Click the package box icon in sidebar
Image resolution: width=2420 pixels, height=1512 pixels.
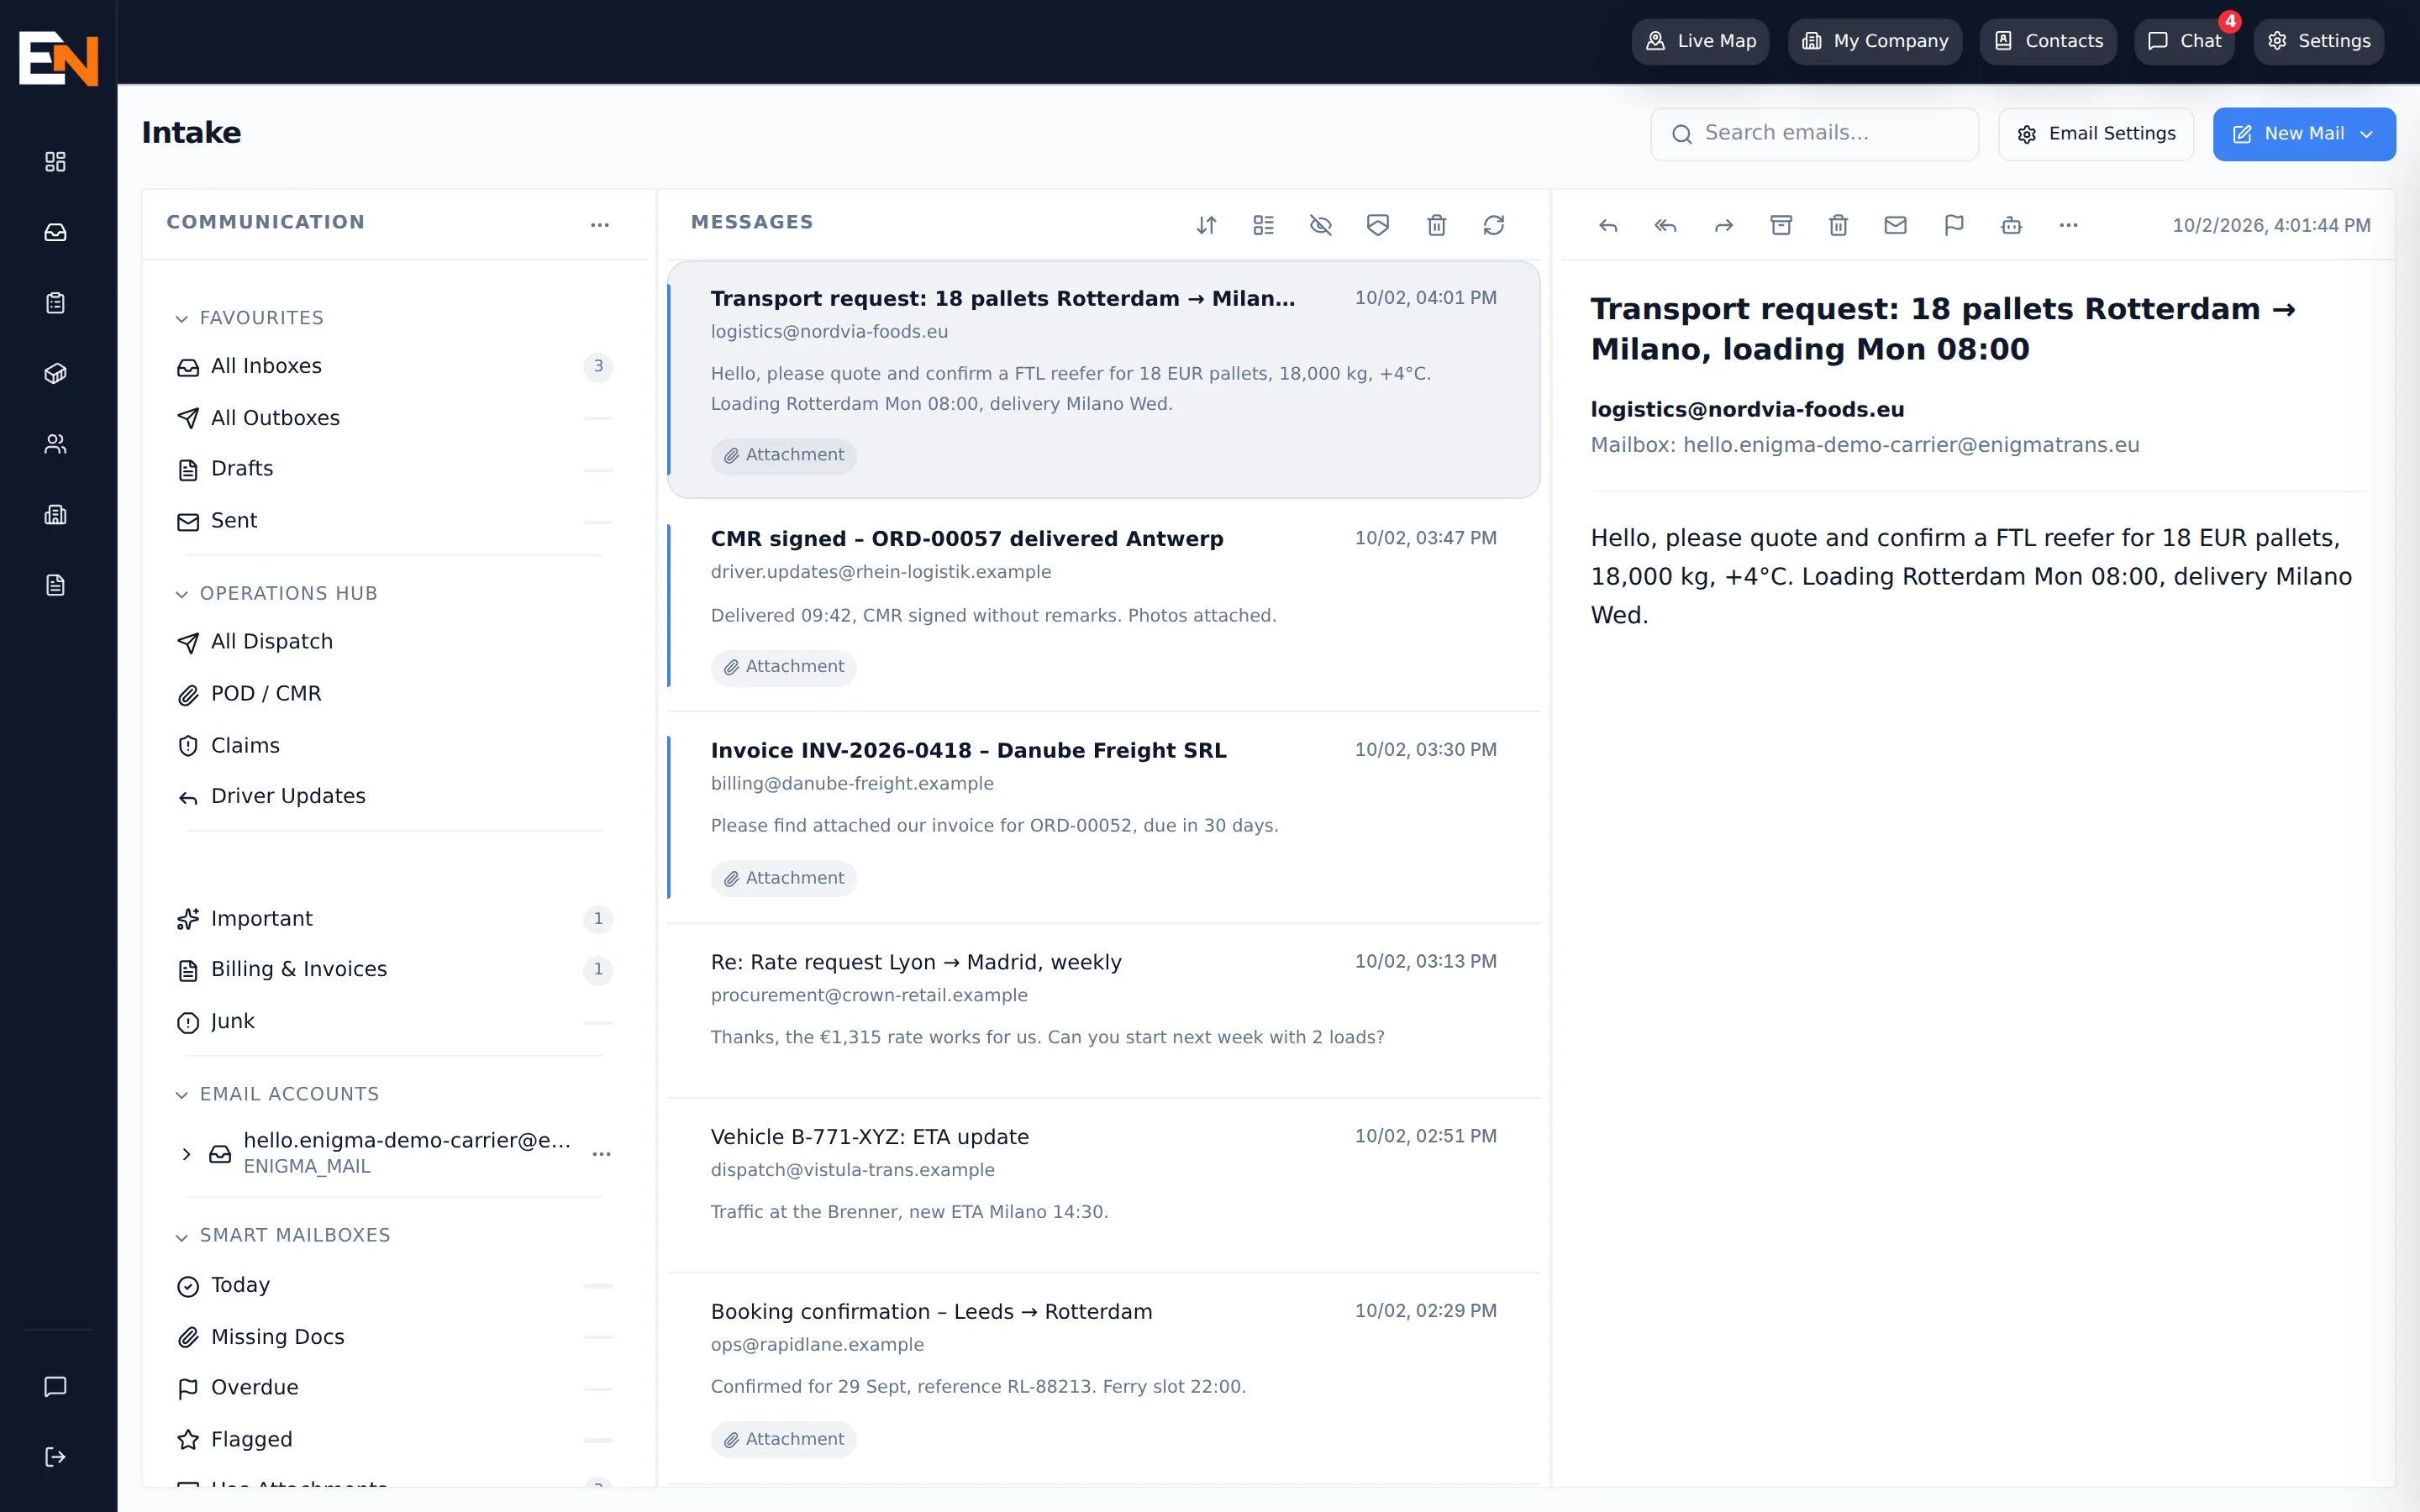pos(56,374)
